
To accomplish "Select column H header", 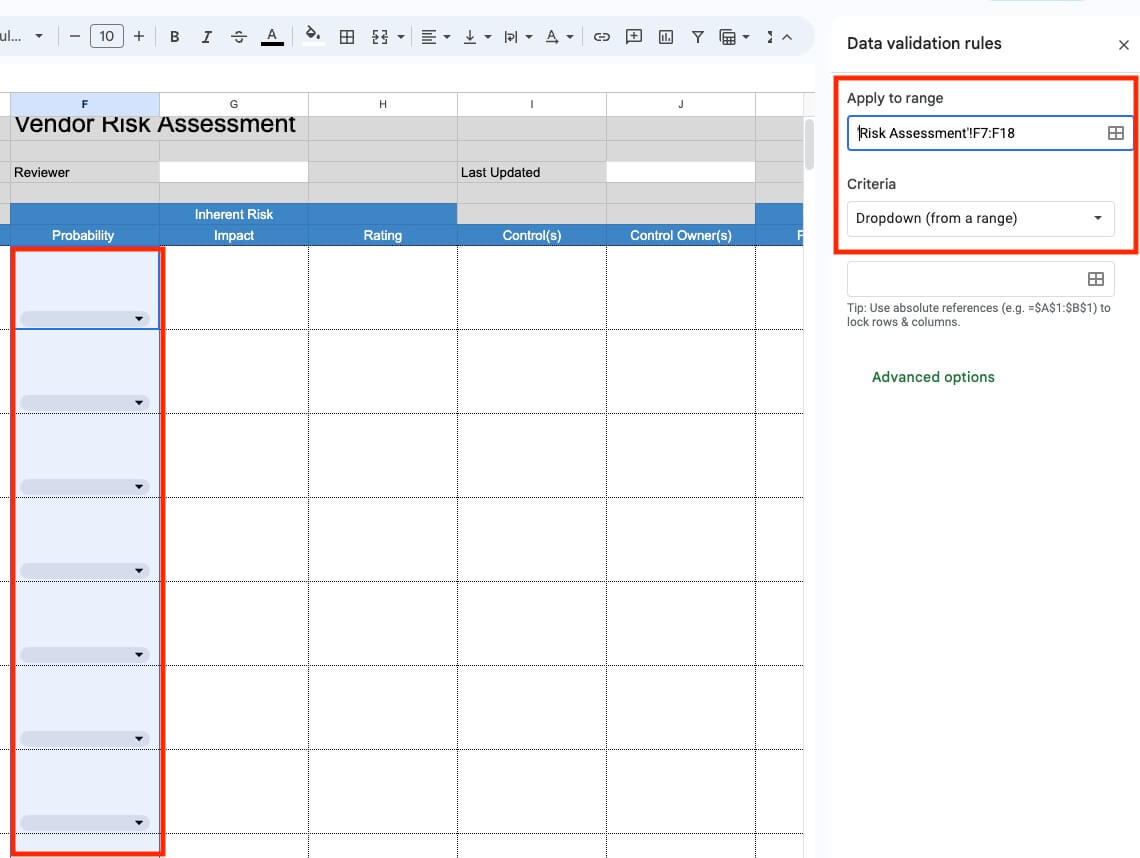I will (383, 104).
